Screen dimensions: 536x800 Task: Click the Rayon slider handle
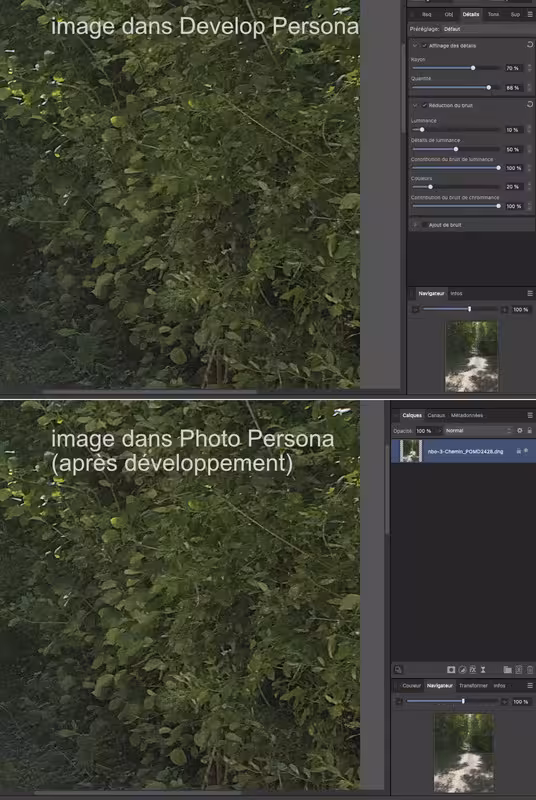coord(473,68)
